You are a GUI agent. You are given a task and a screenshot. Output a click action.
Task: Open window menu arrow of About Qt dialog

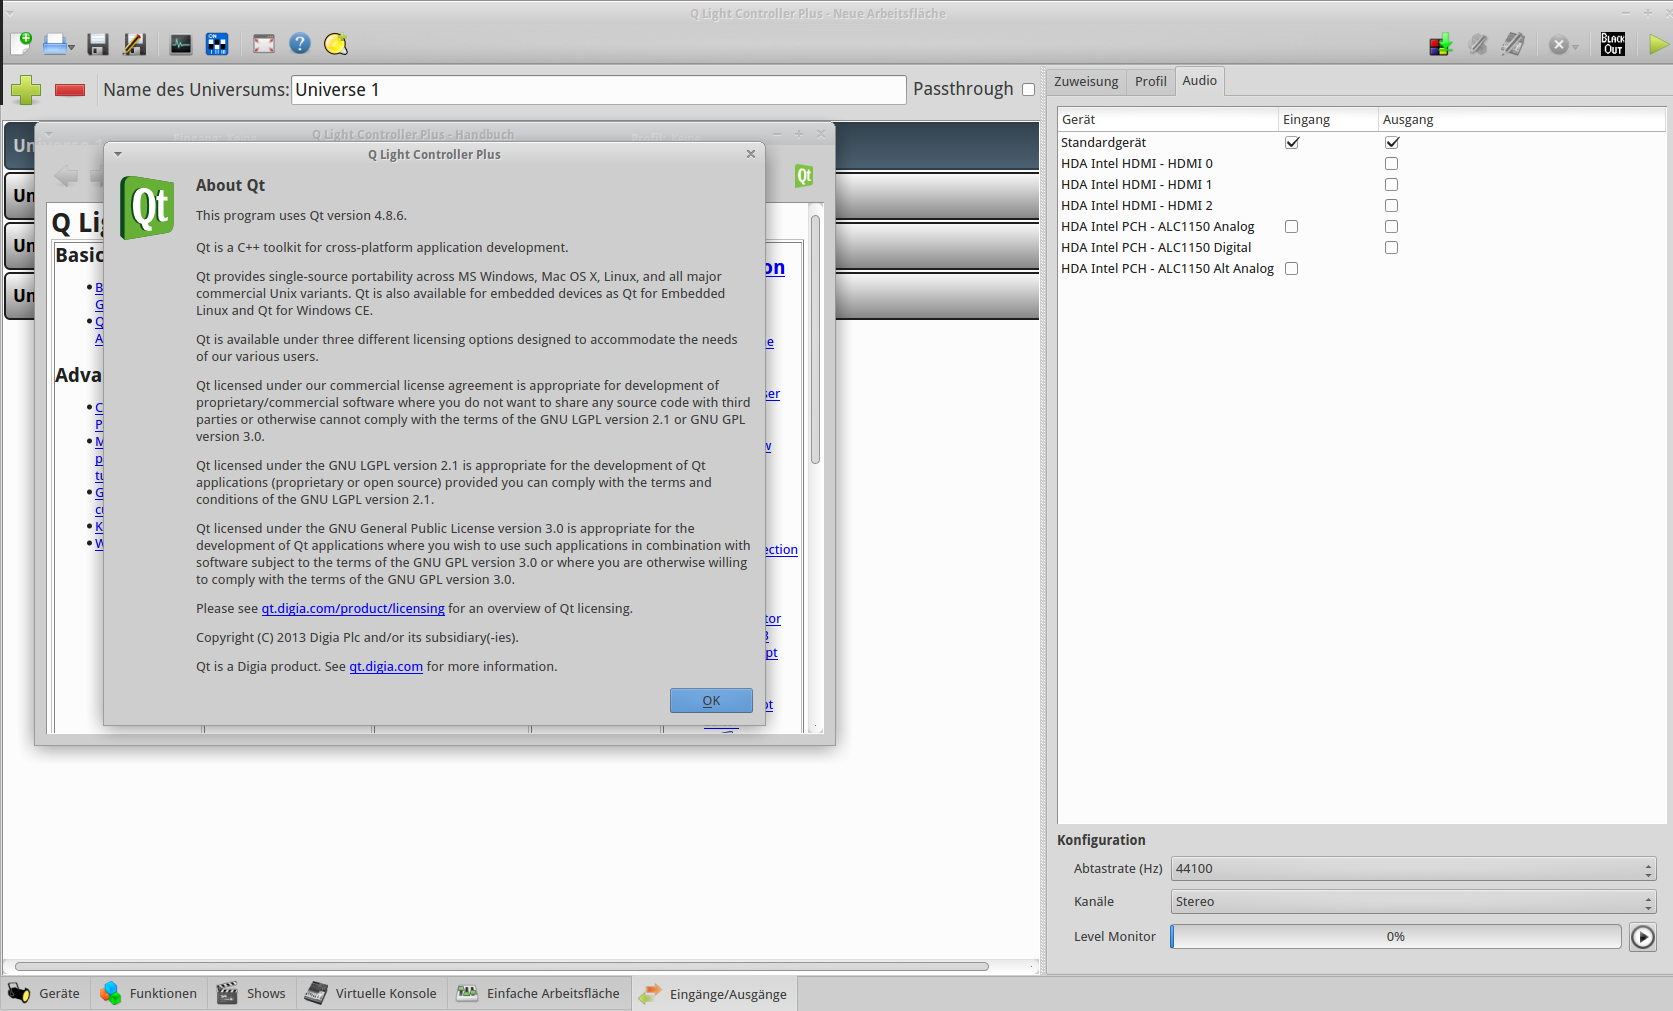click(x=118, y=154)
